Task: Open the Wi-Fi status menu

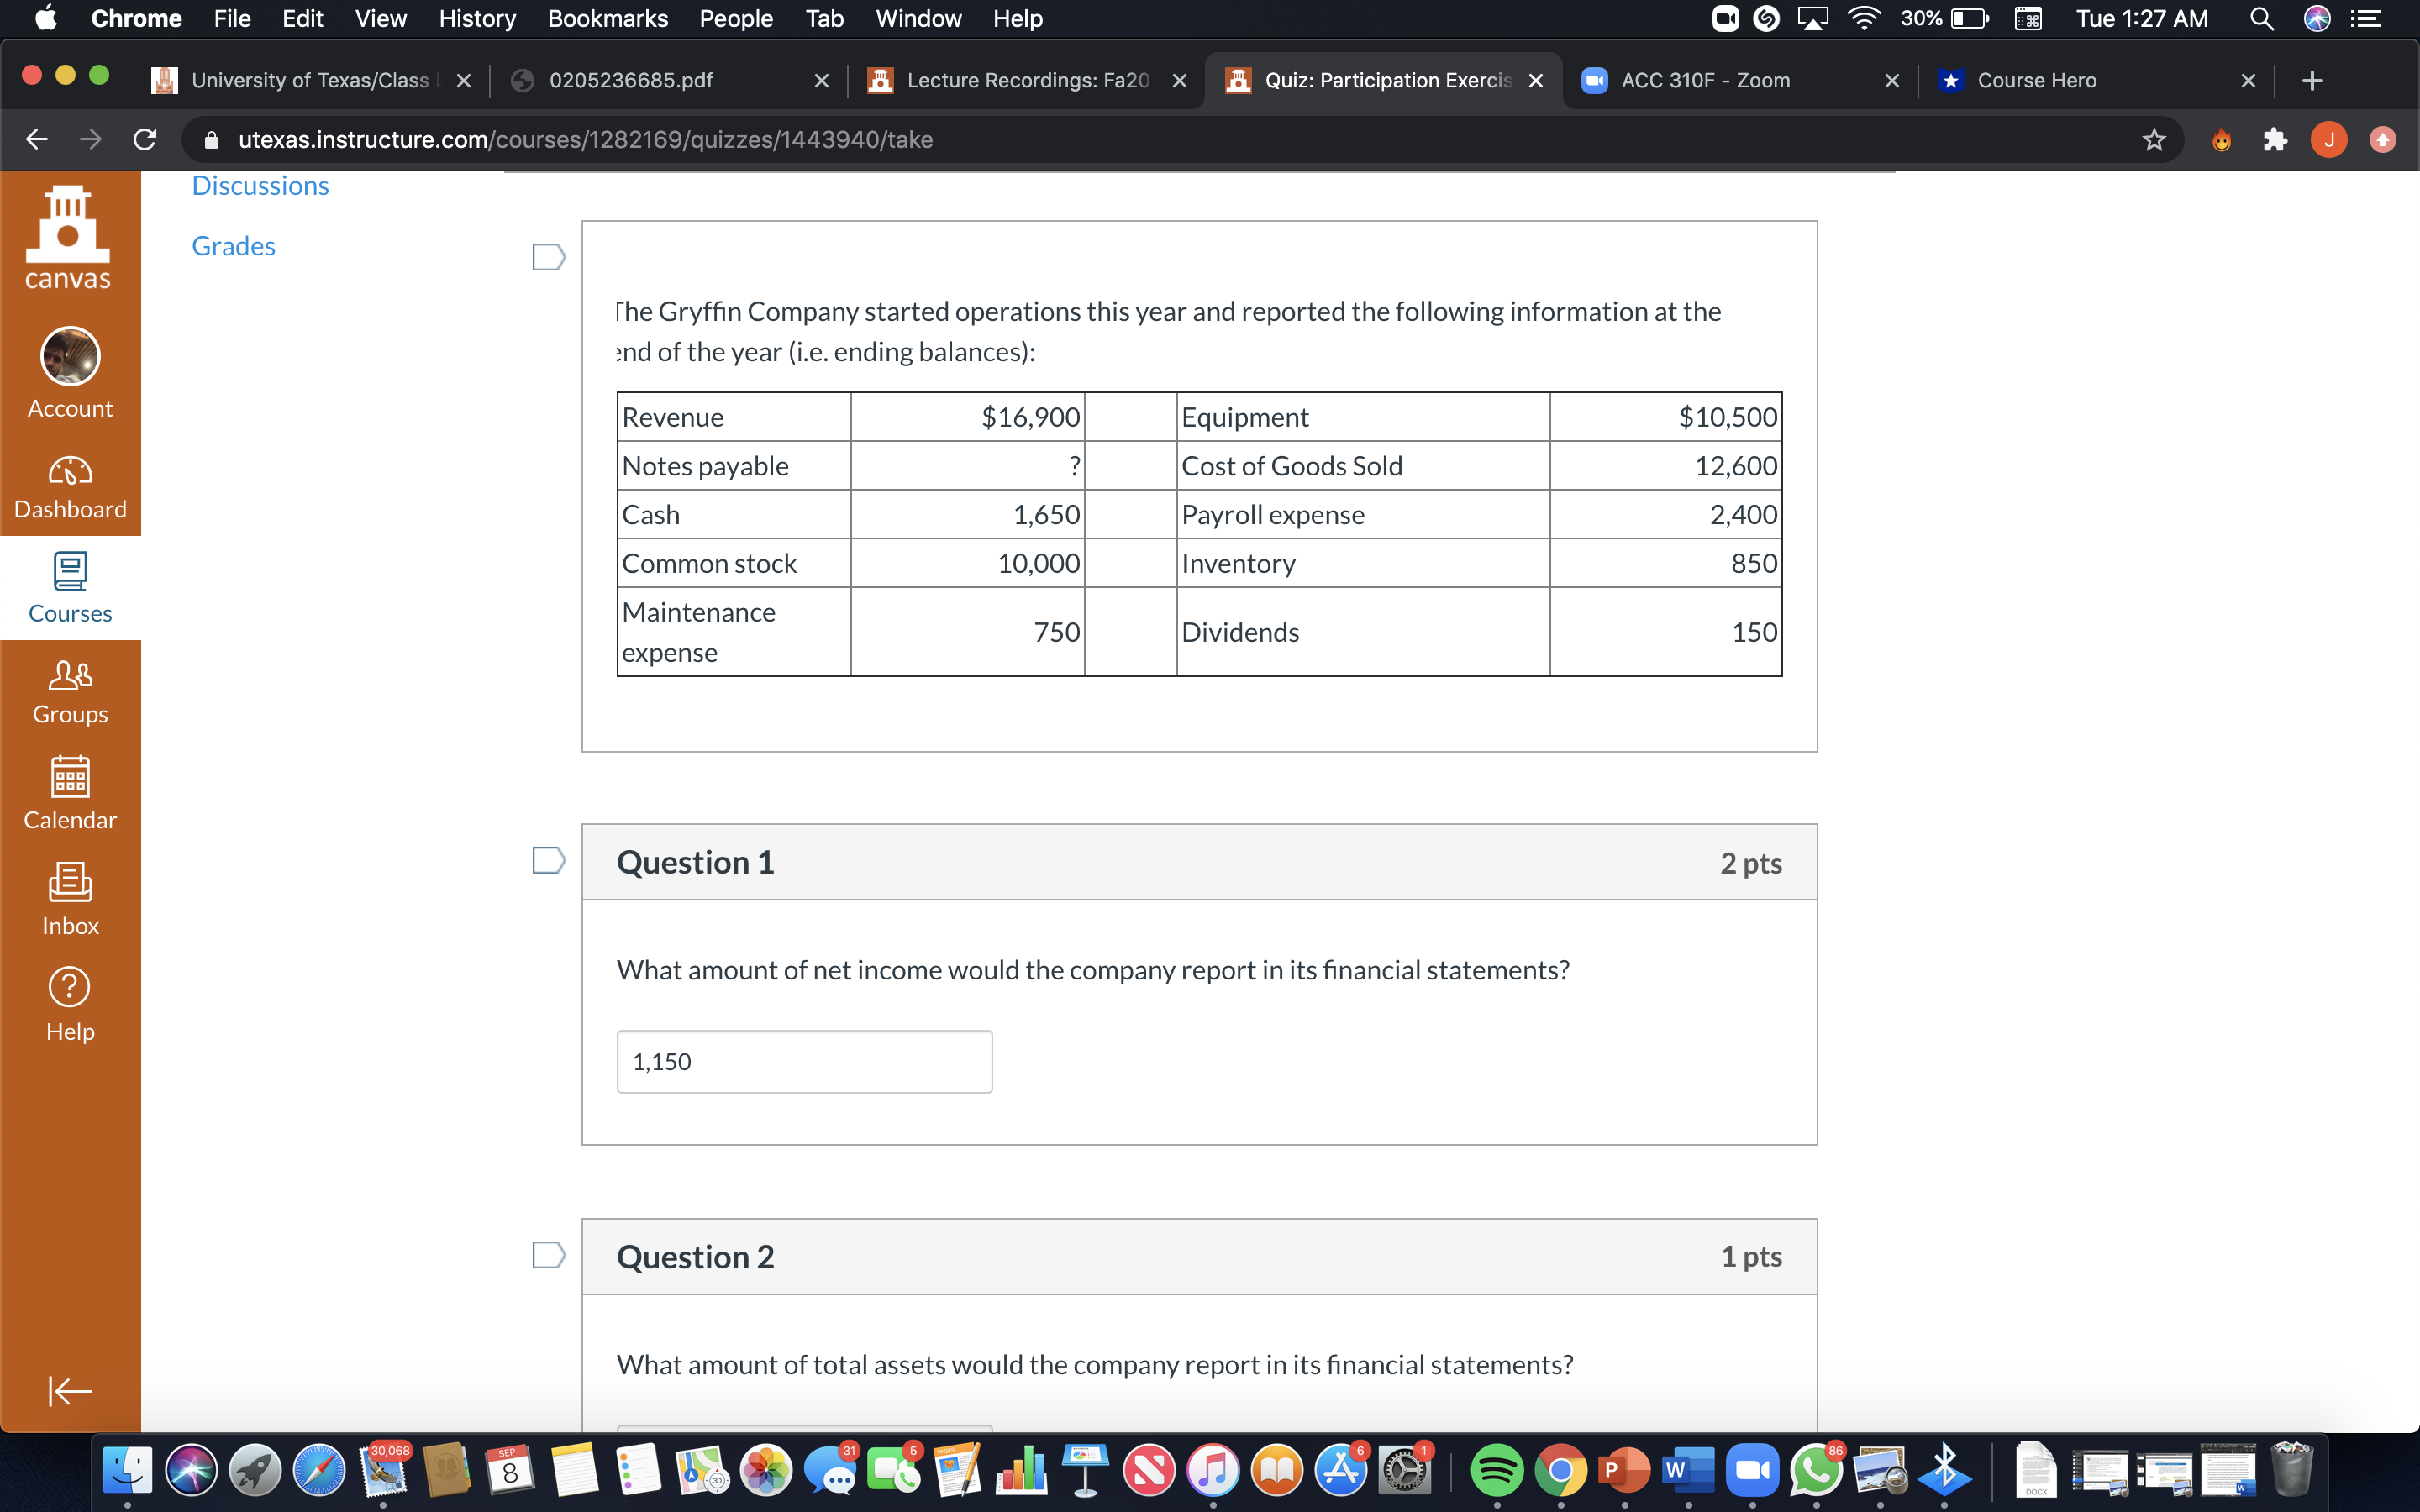Action: pos(1862,18)
